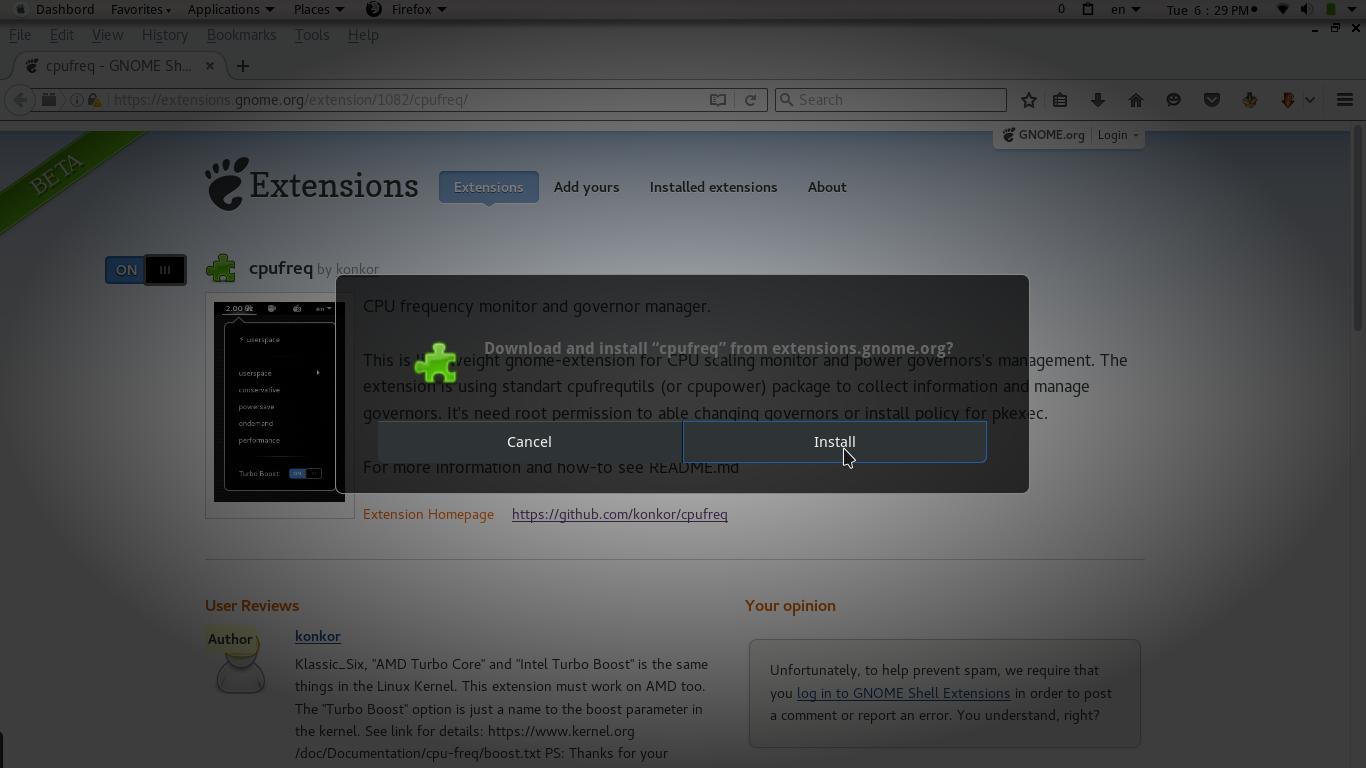Click the orange download helper icon
Viewport: 1366px width, 768px height.
(x=1249, y=100)
